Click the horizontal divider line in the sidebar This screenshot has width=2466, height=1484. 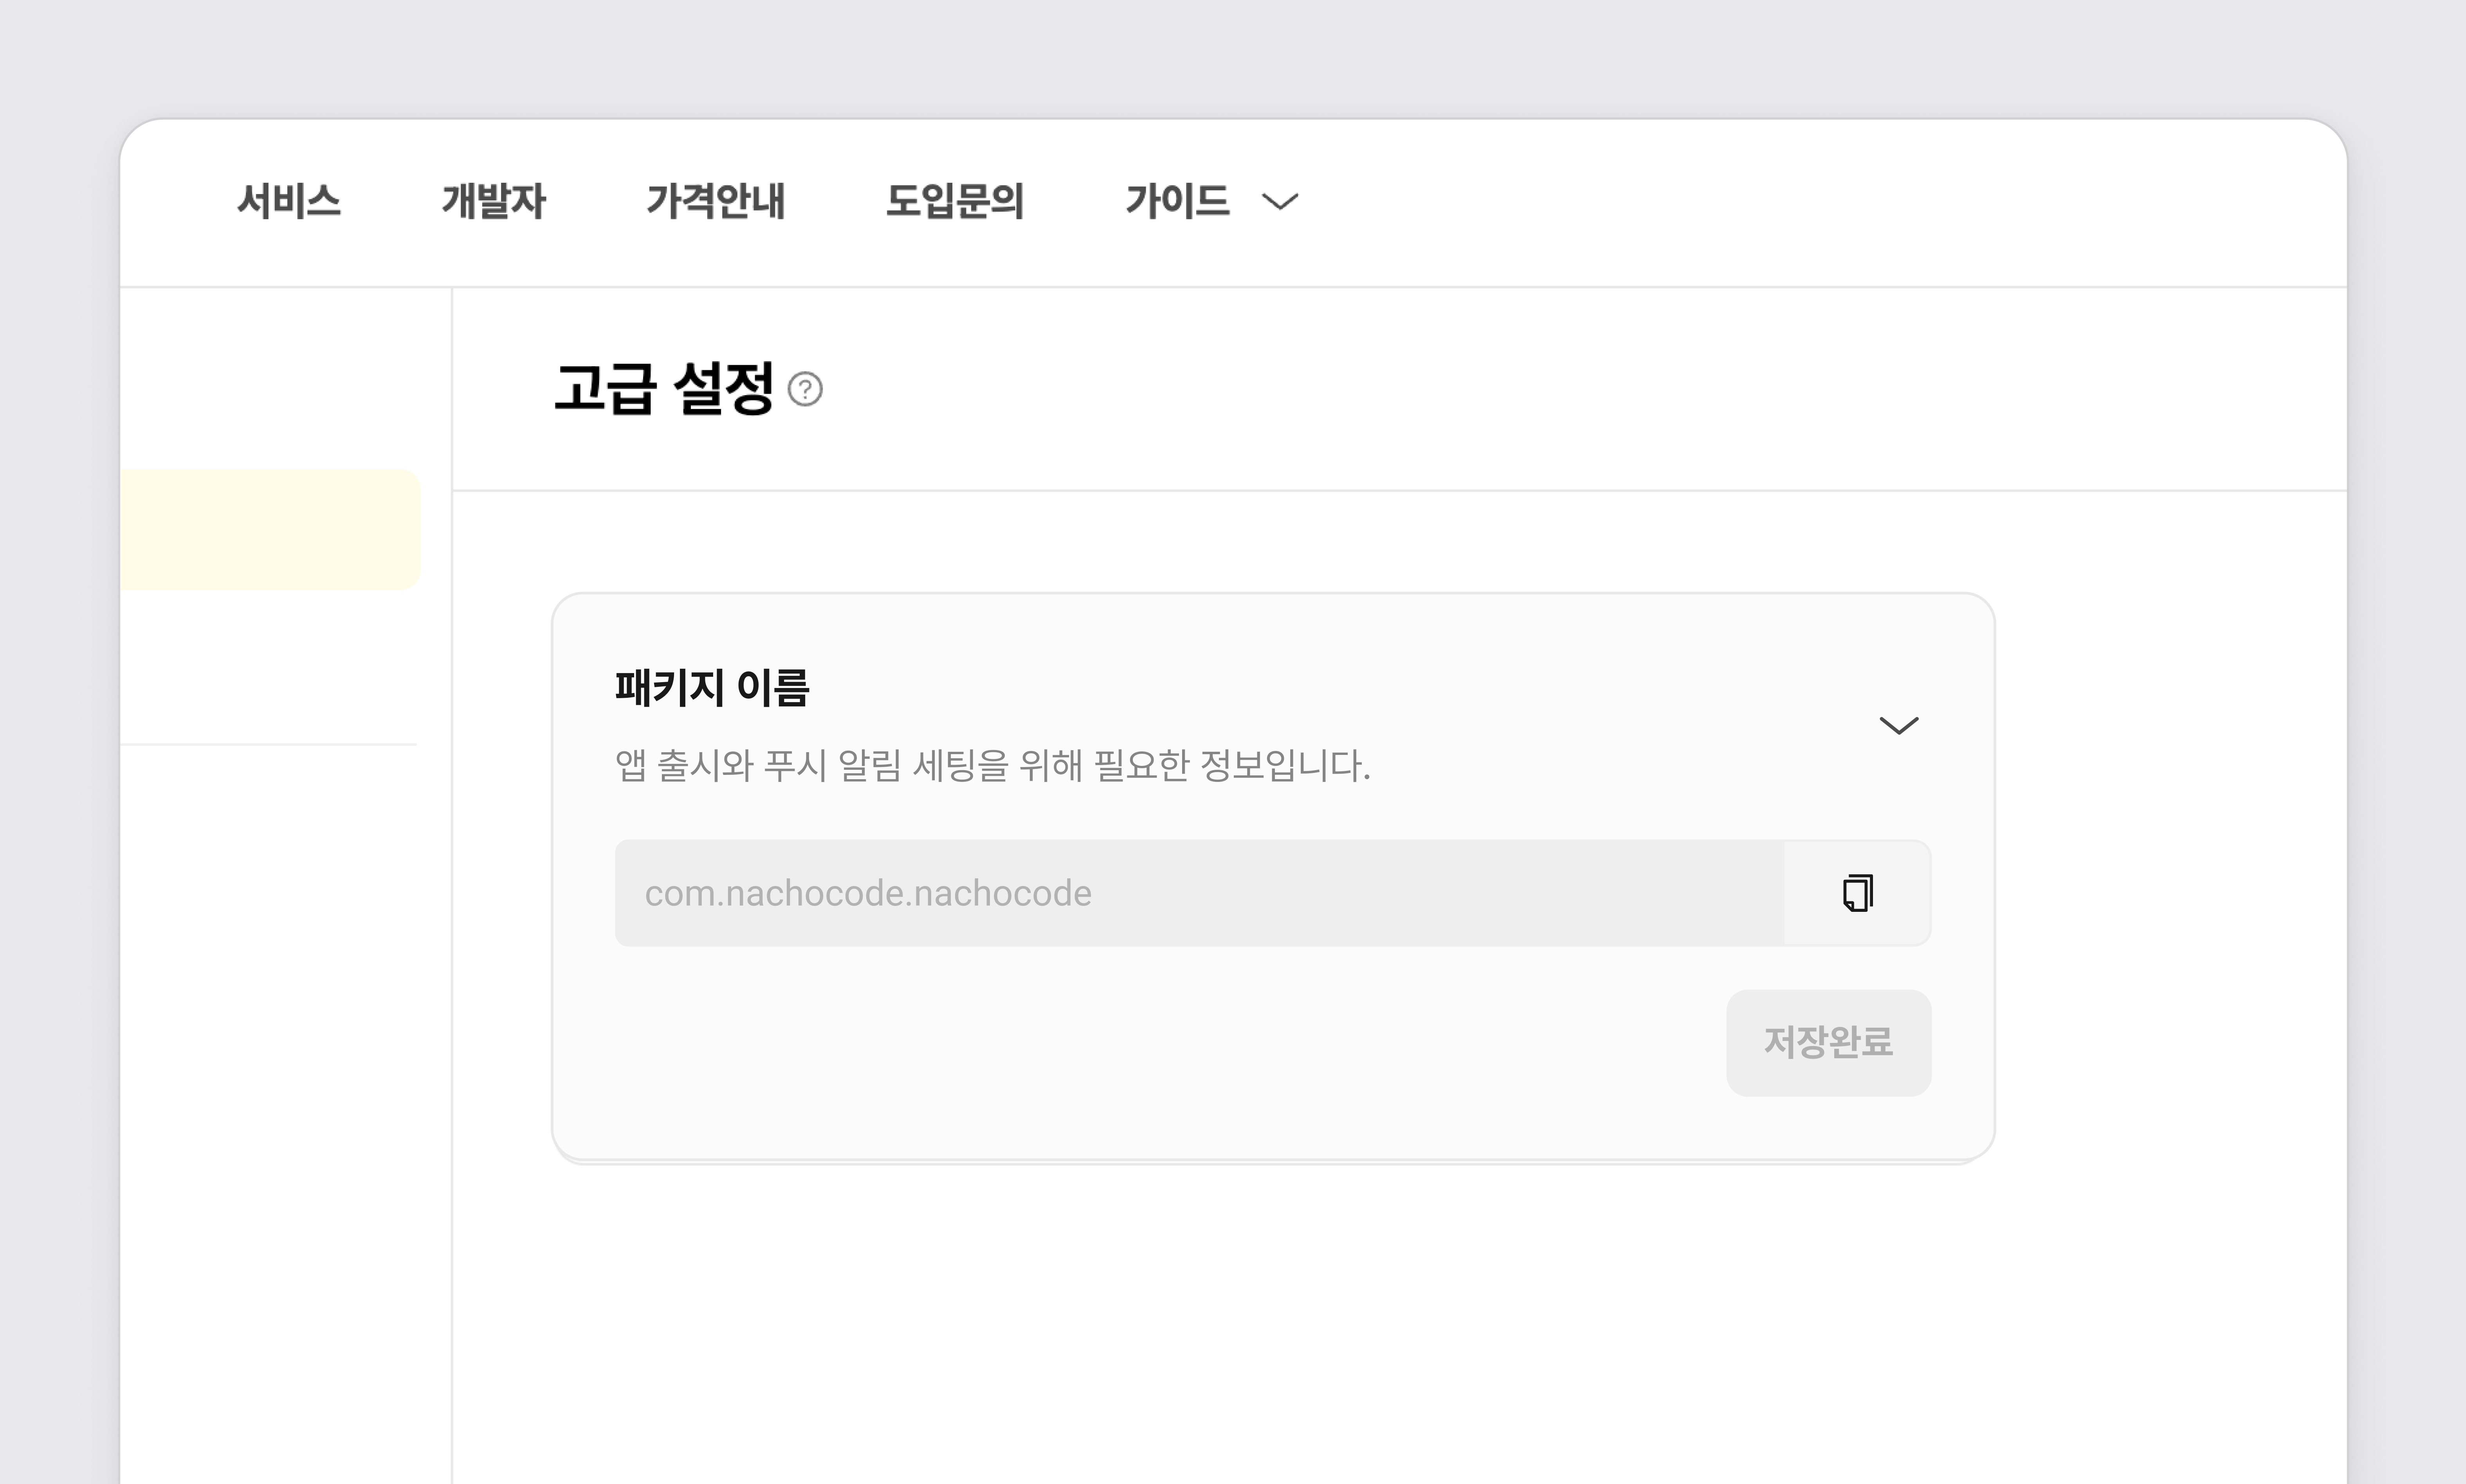tap(268, 744)
